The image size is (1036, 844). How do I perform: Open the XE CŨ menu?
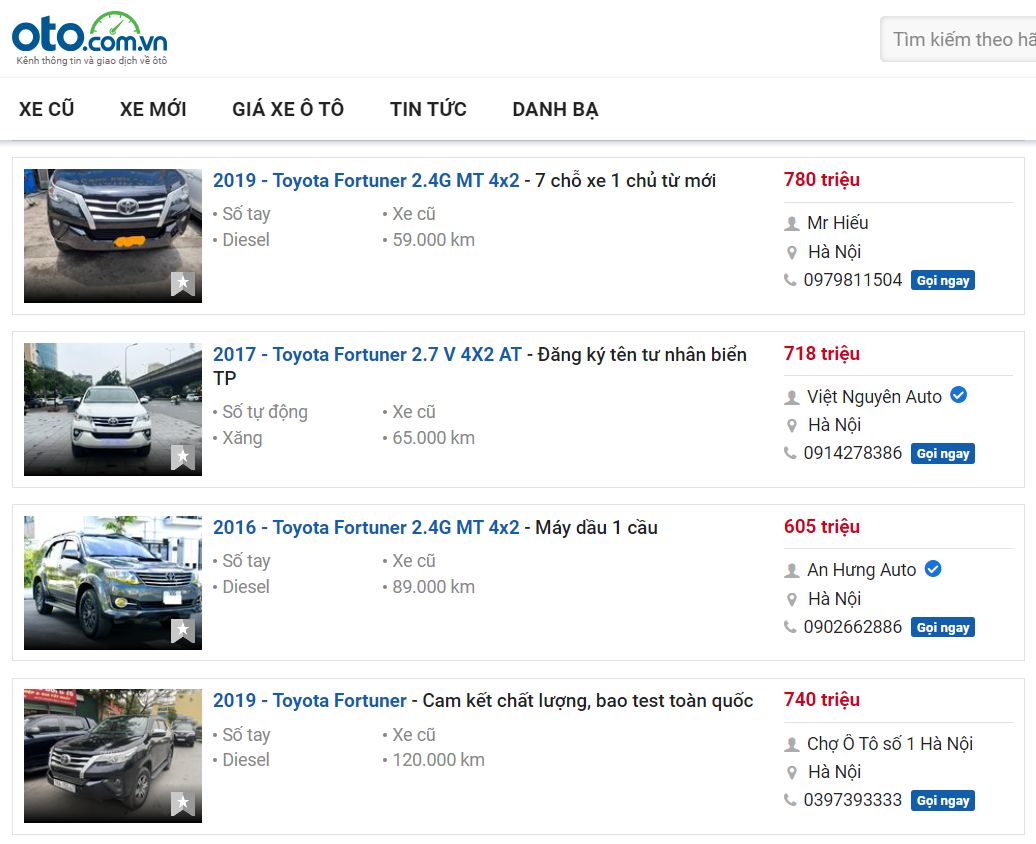46,109
